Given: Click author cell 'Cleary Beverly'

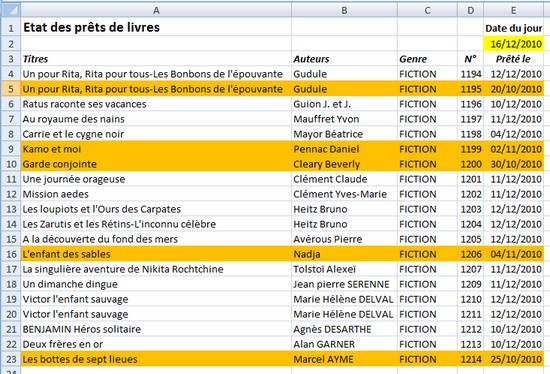Looking at the screenshot, I should tap(344, 164).
